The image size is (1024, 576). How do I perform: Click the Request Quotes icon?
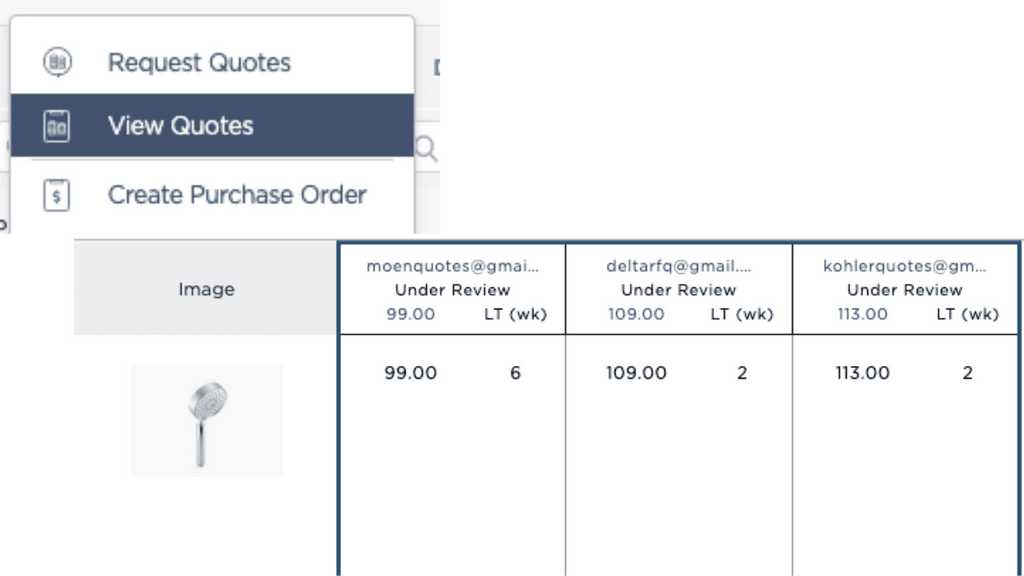tap(57, 62)
